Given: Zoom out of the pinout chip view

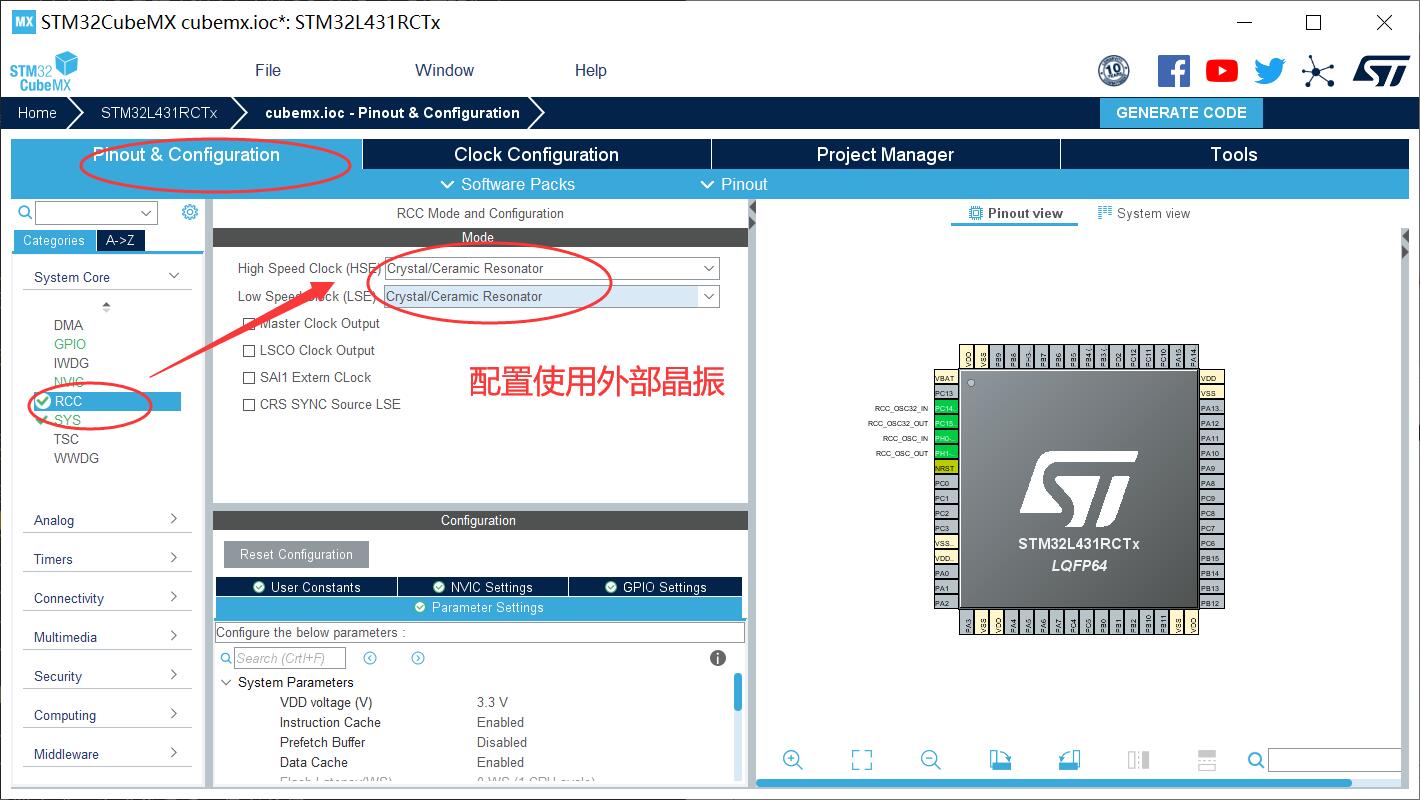Looking at the screenshot, I should [x=931, y=760].
